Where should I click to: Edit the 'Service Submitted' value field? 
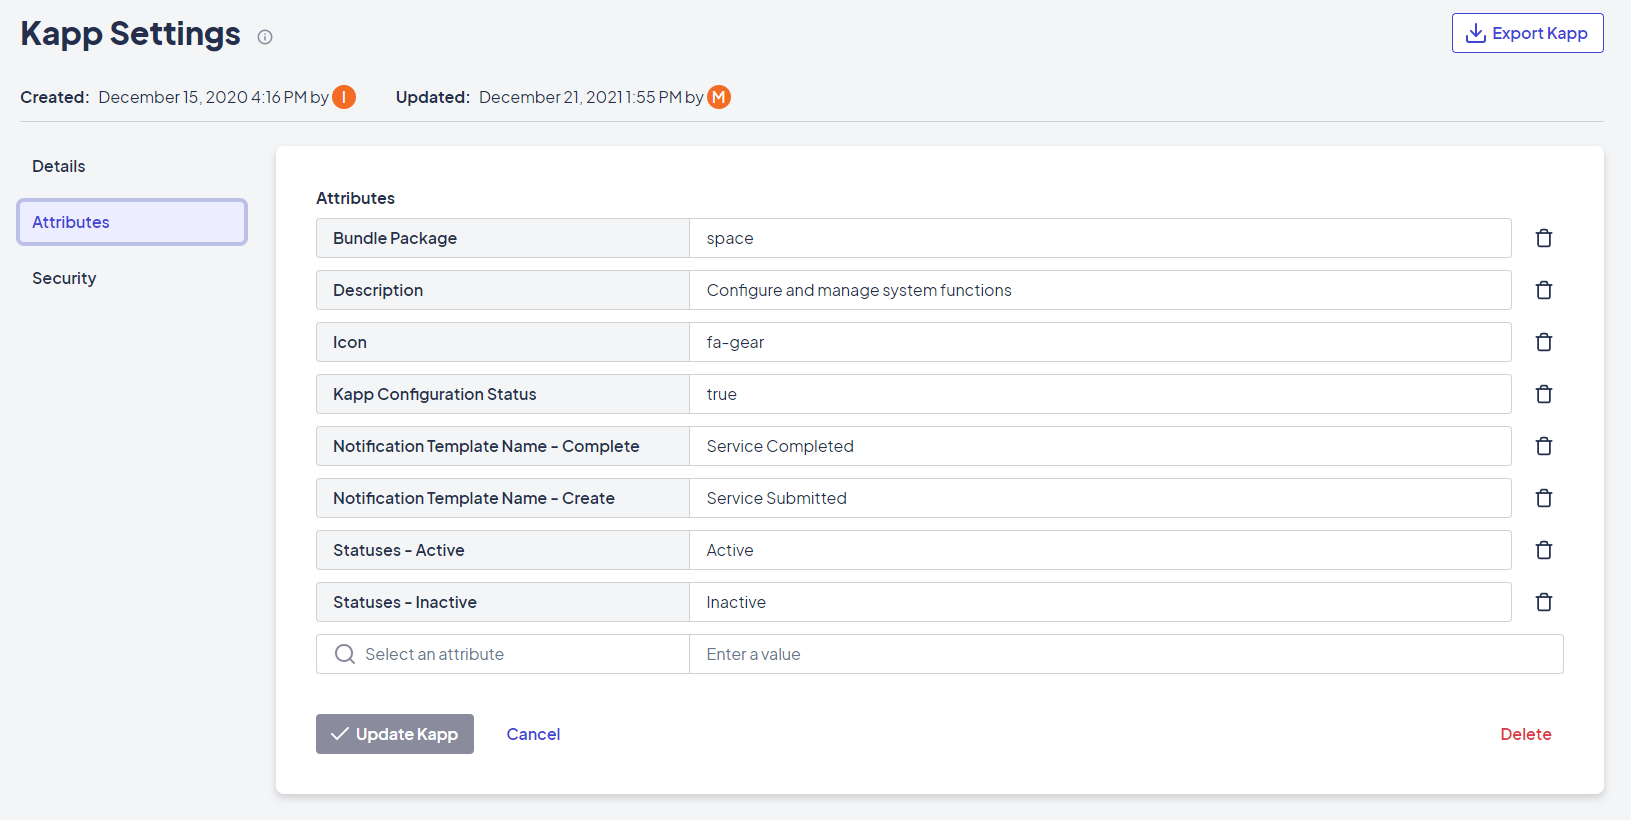[x=1100, y=498]
